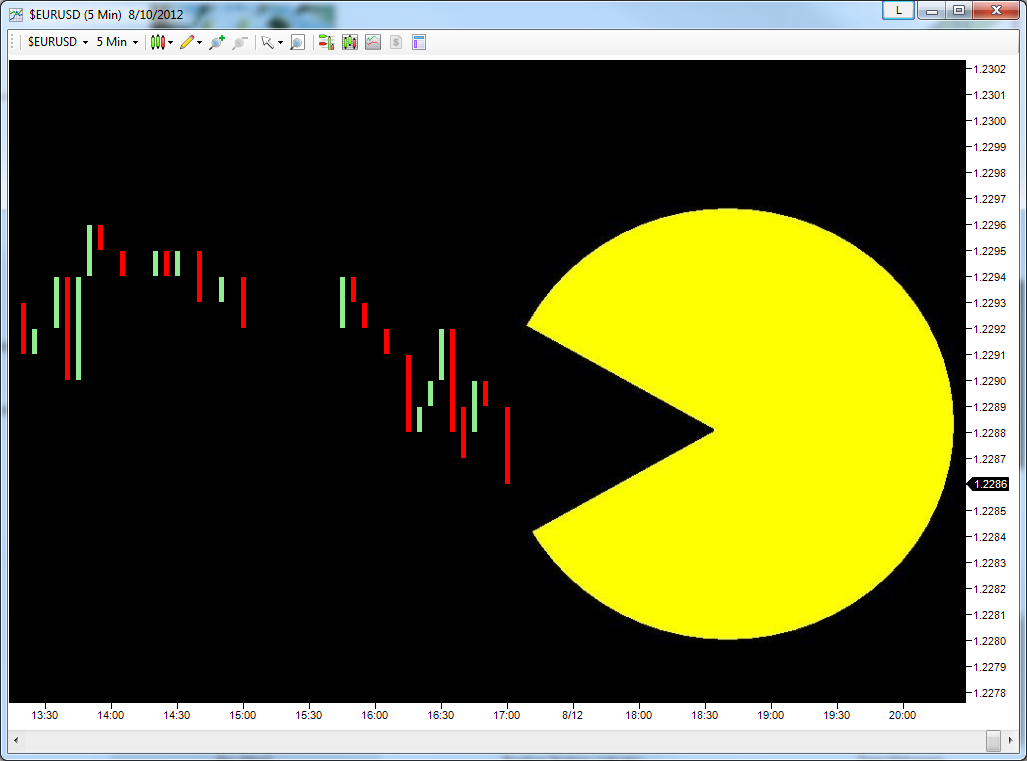This screenshot has width=1027, height=761.
Task: Click the 20:00 time axis label
Action: pyautogui.click(x=902, y=715)
